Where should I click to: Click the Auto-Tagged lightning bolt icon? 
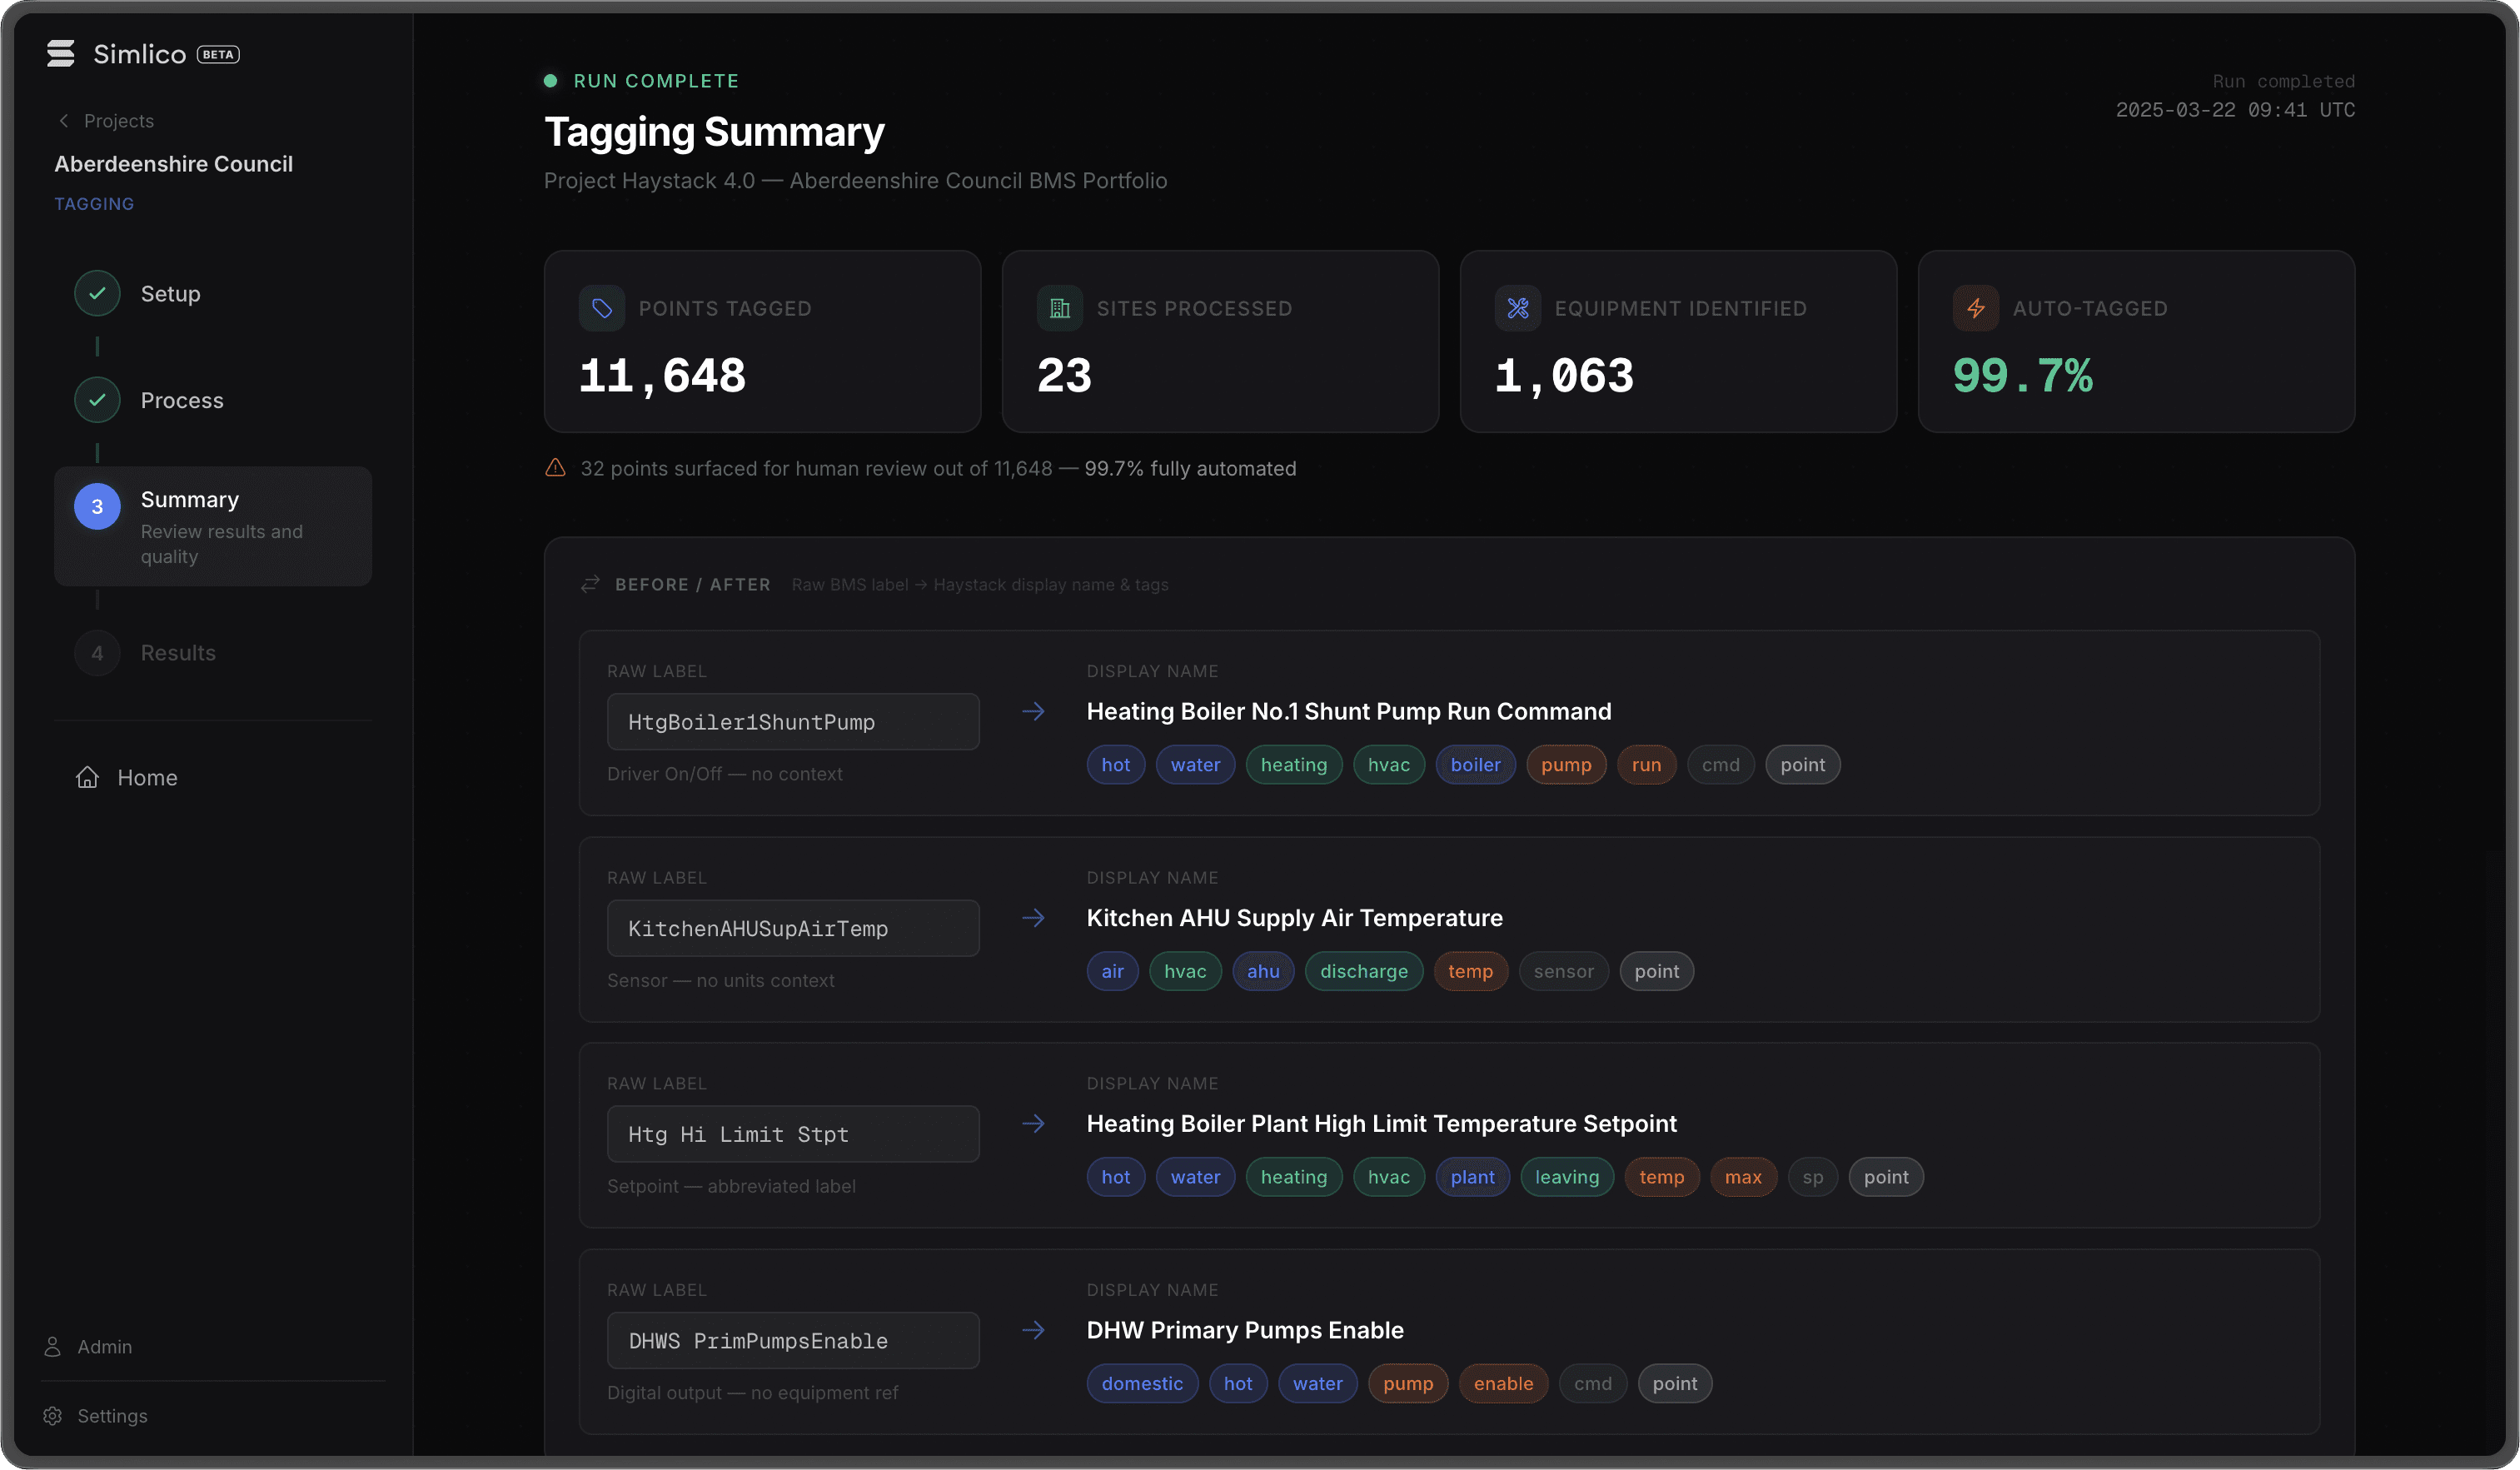1975,308
